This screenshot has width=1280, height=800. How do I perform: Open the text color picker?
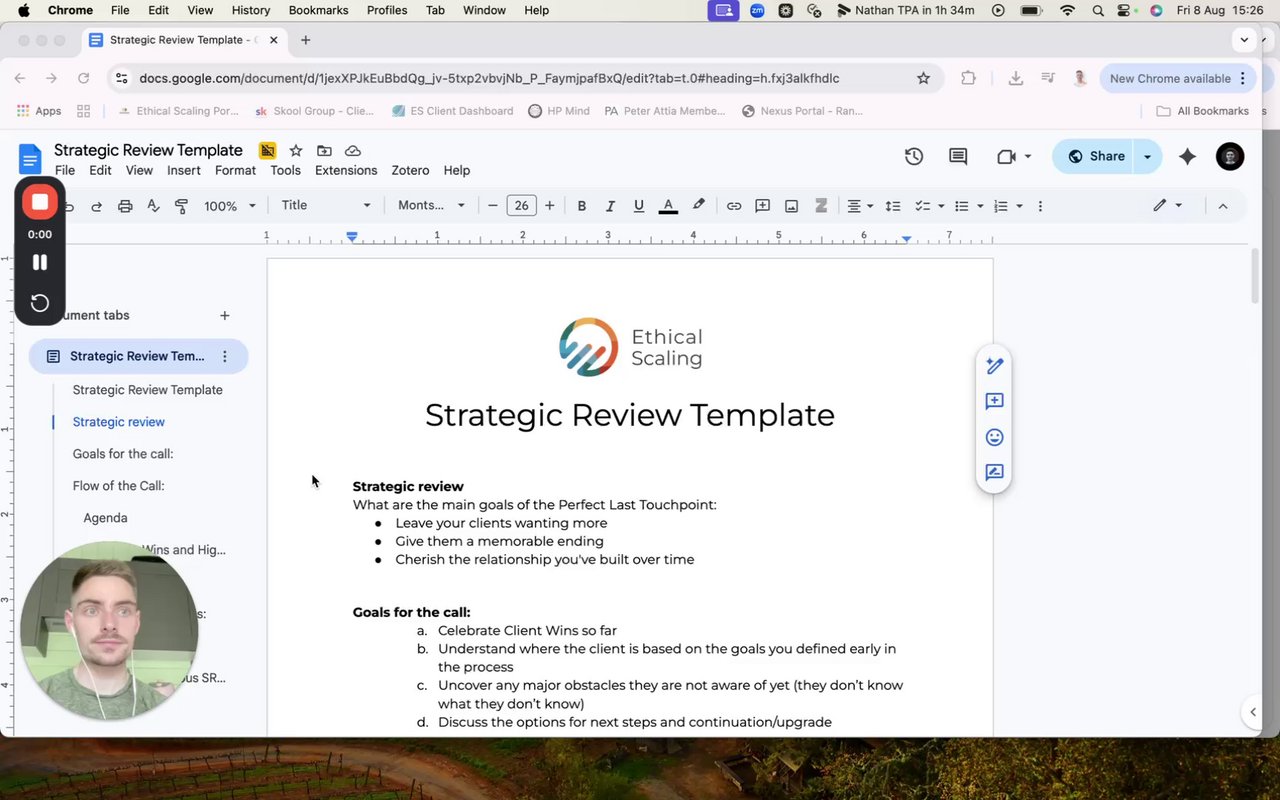click(669, 206)
